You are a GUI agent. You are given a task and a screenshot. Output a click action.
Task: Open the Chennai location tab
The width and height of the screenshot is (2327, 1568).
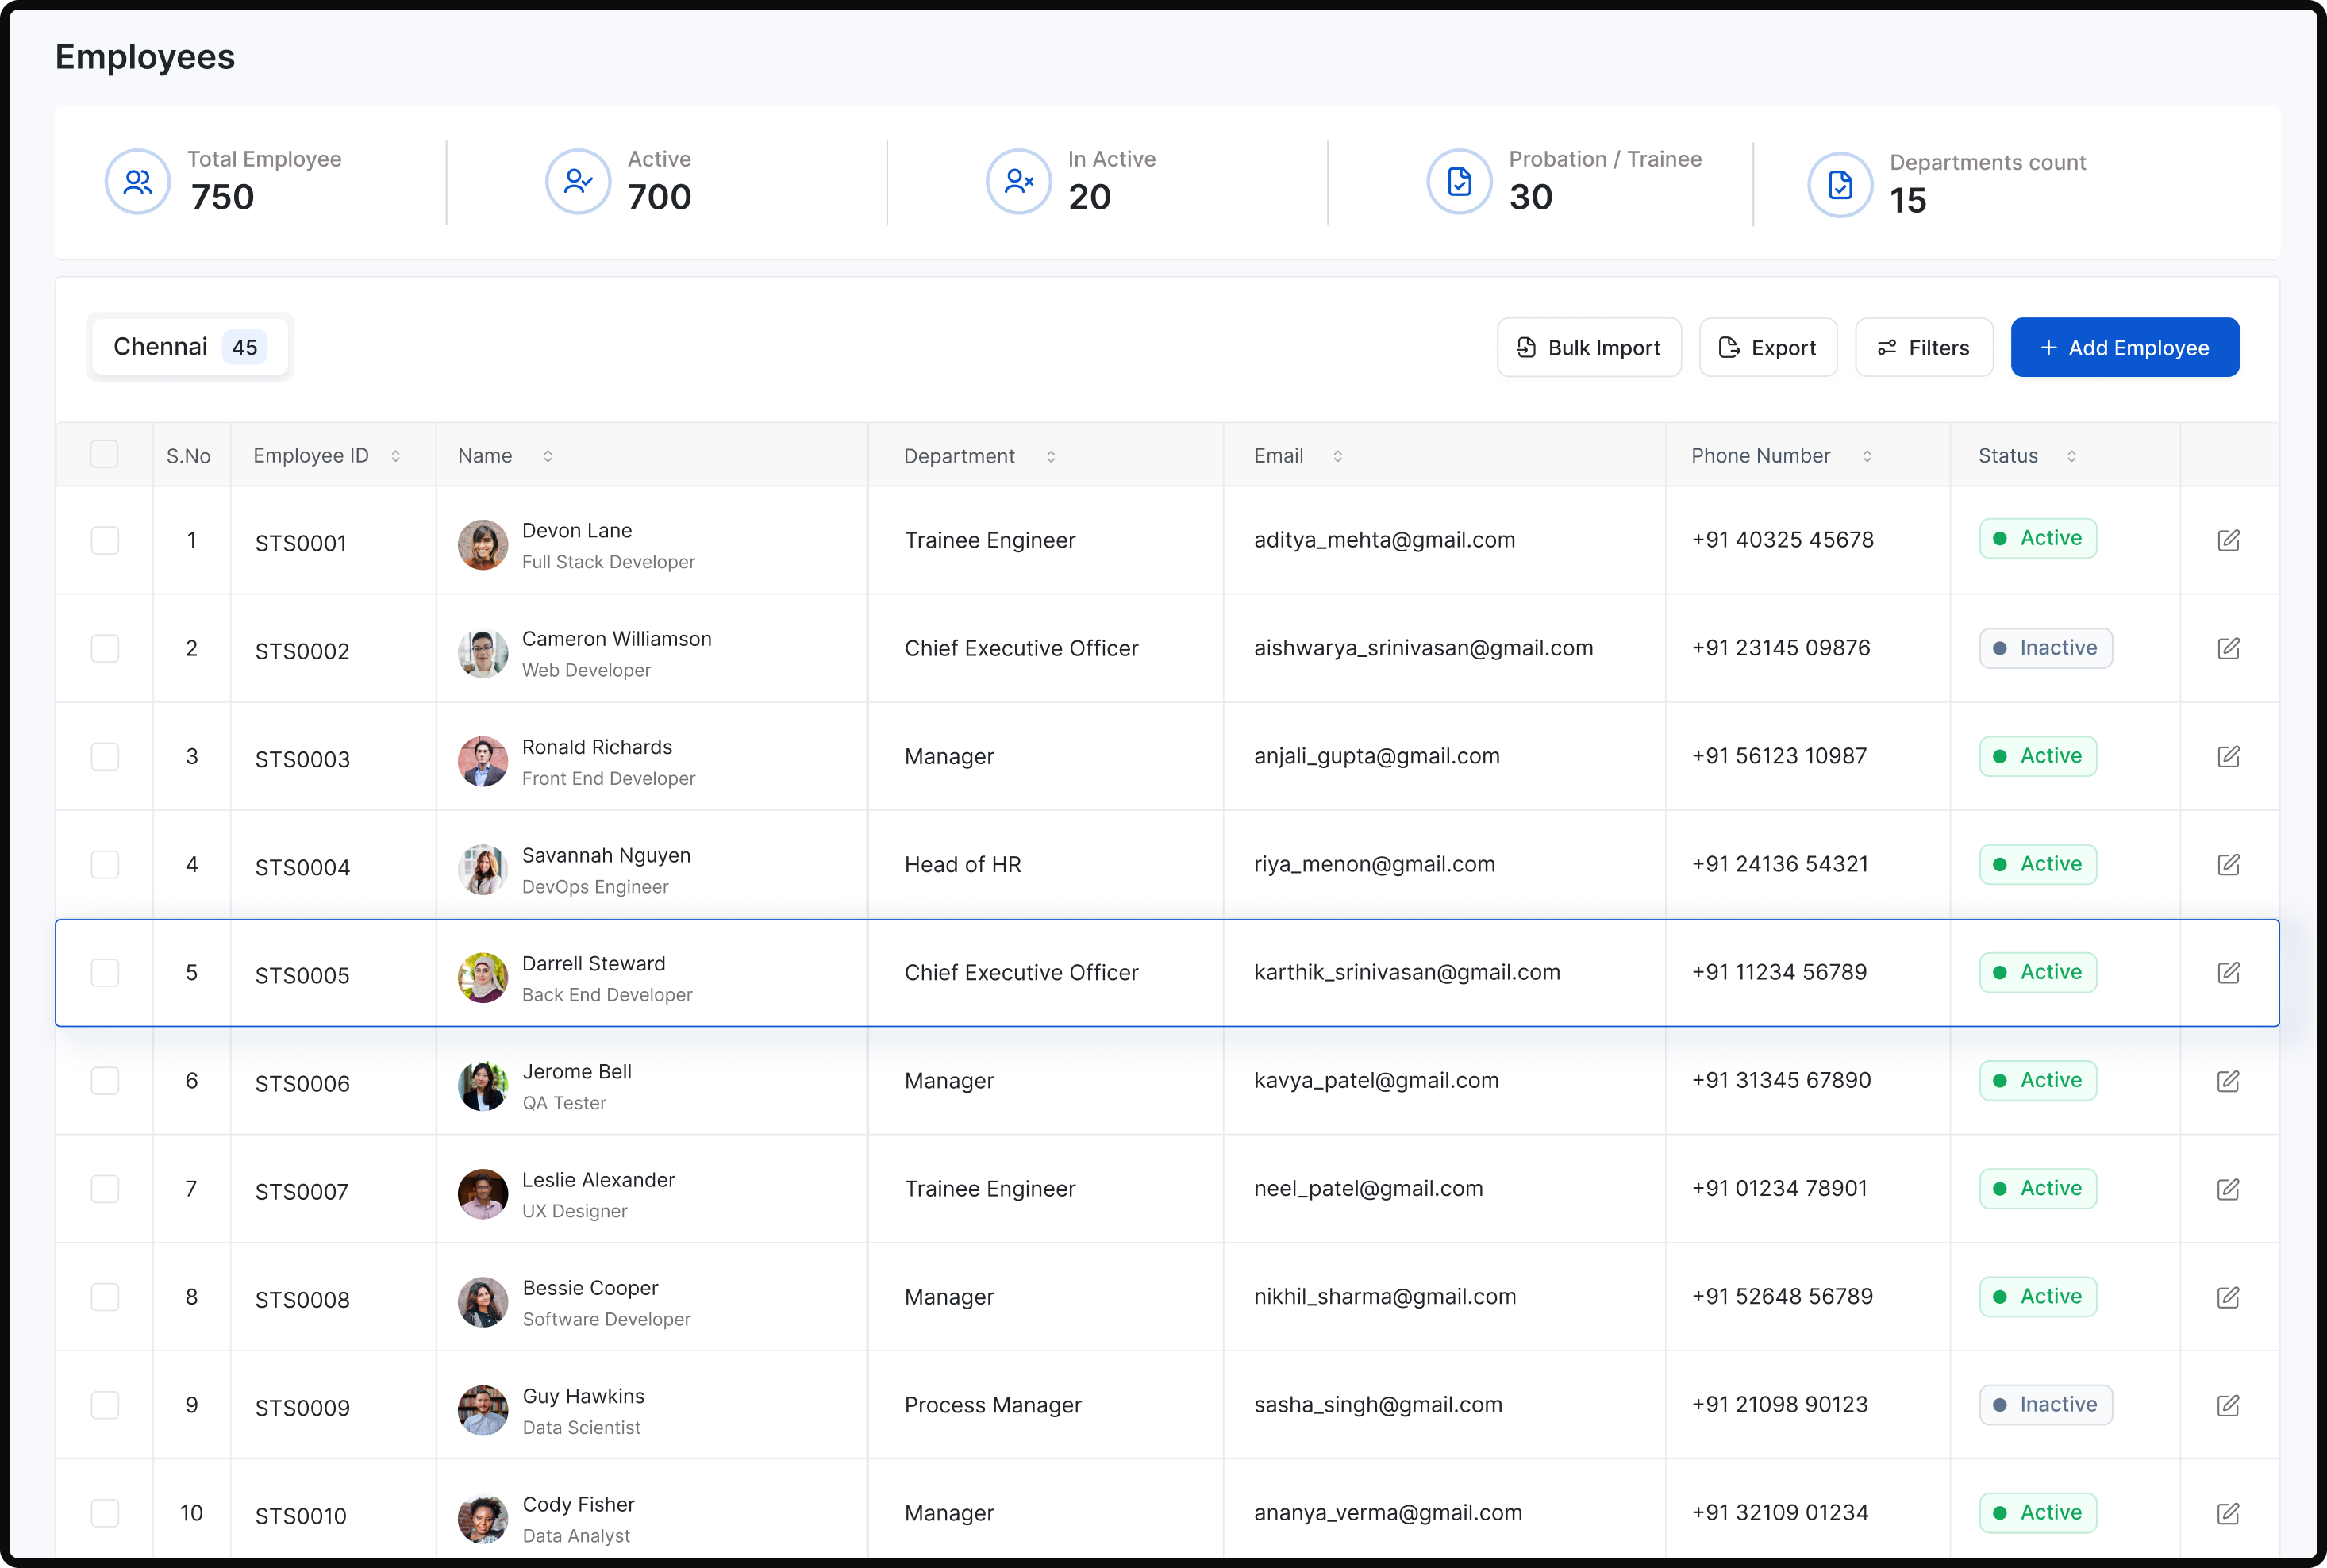point(188,346)
